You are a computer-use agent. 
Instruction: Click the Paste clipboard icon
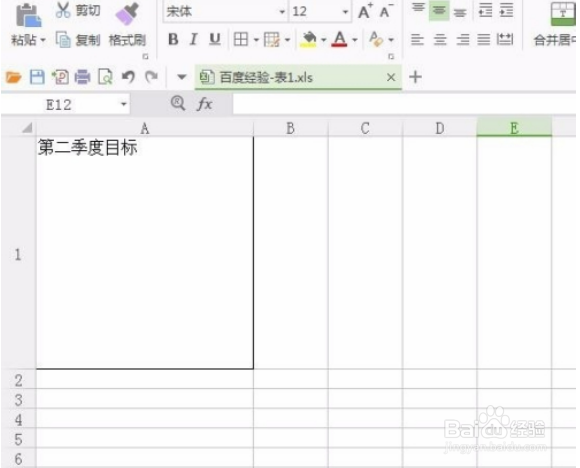point(28,15)
